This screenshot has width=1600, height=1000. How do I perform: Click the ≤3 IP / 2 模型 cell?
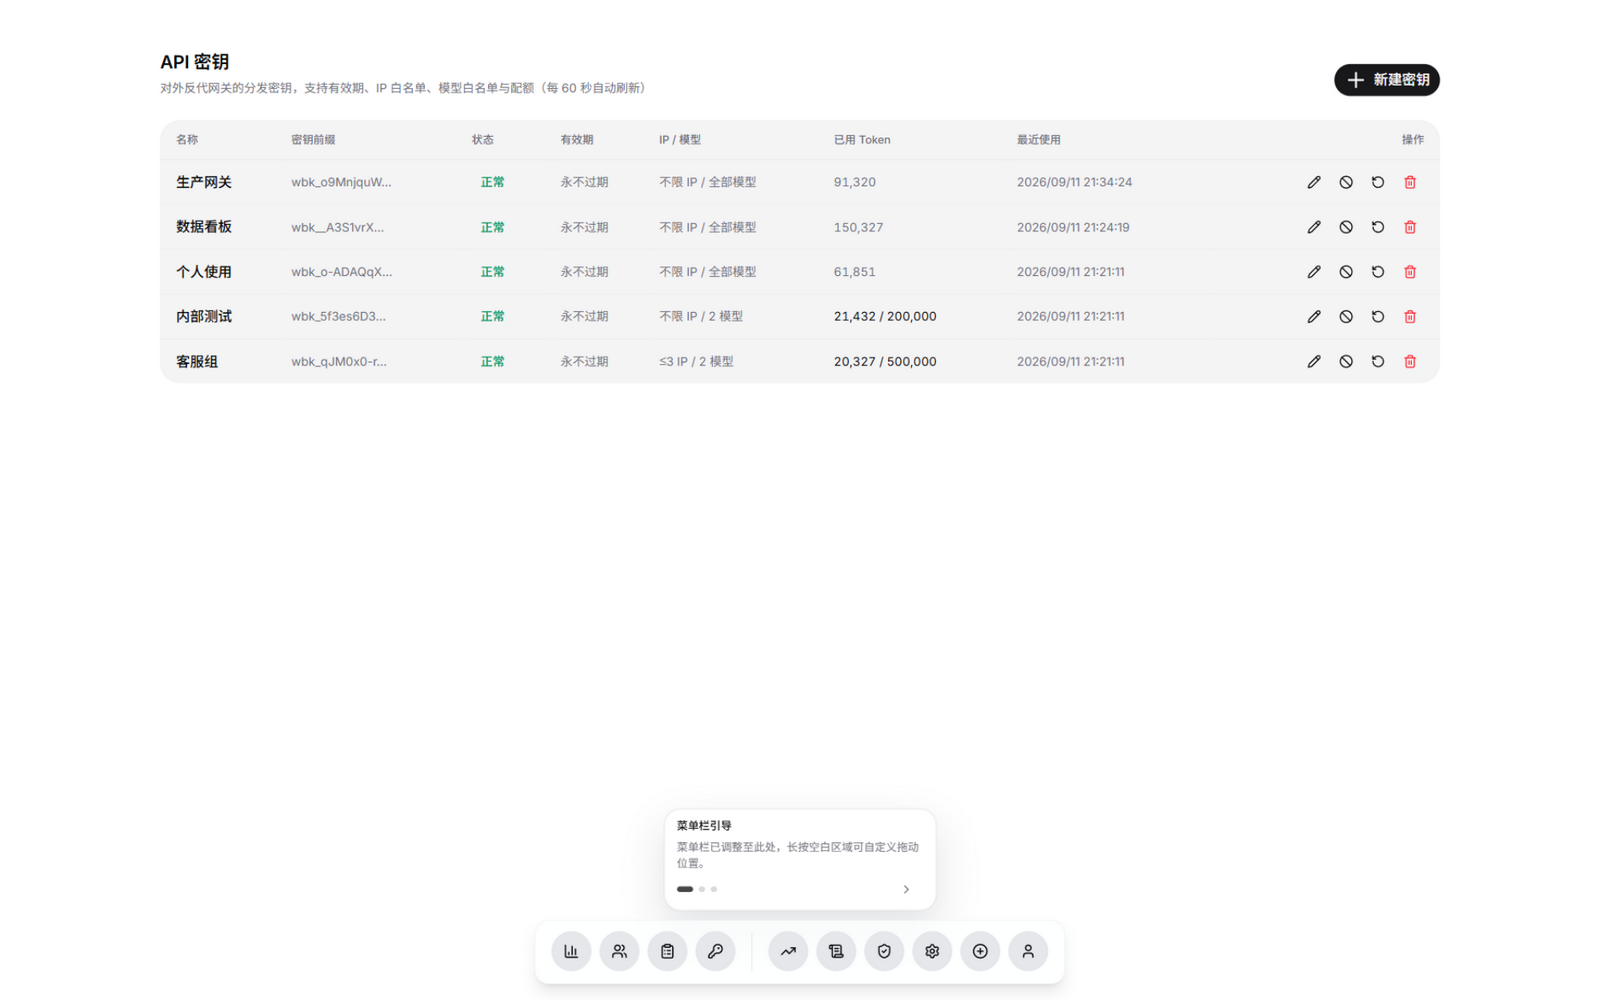(696, 361)
